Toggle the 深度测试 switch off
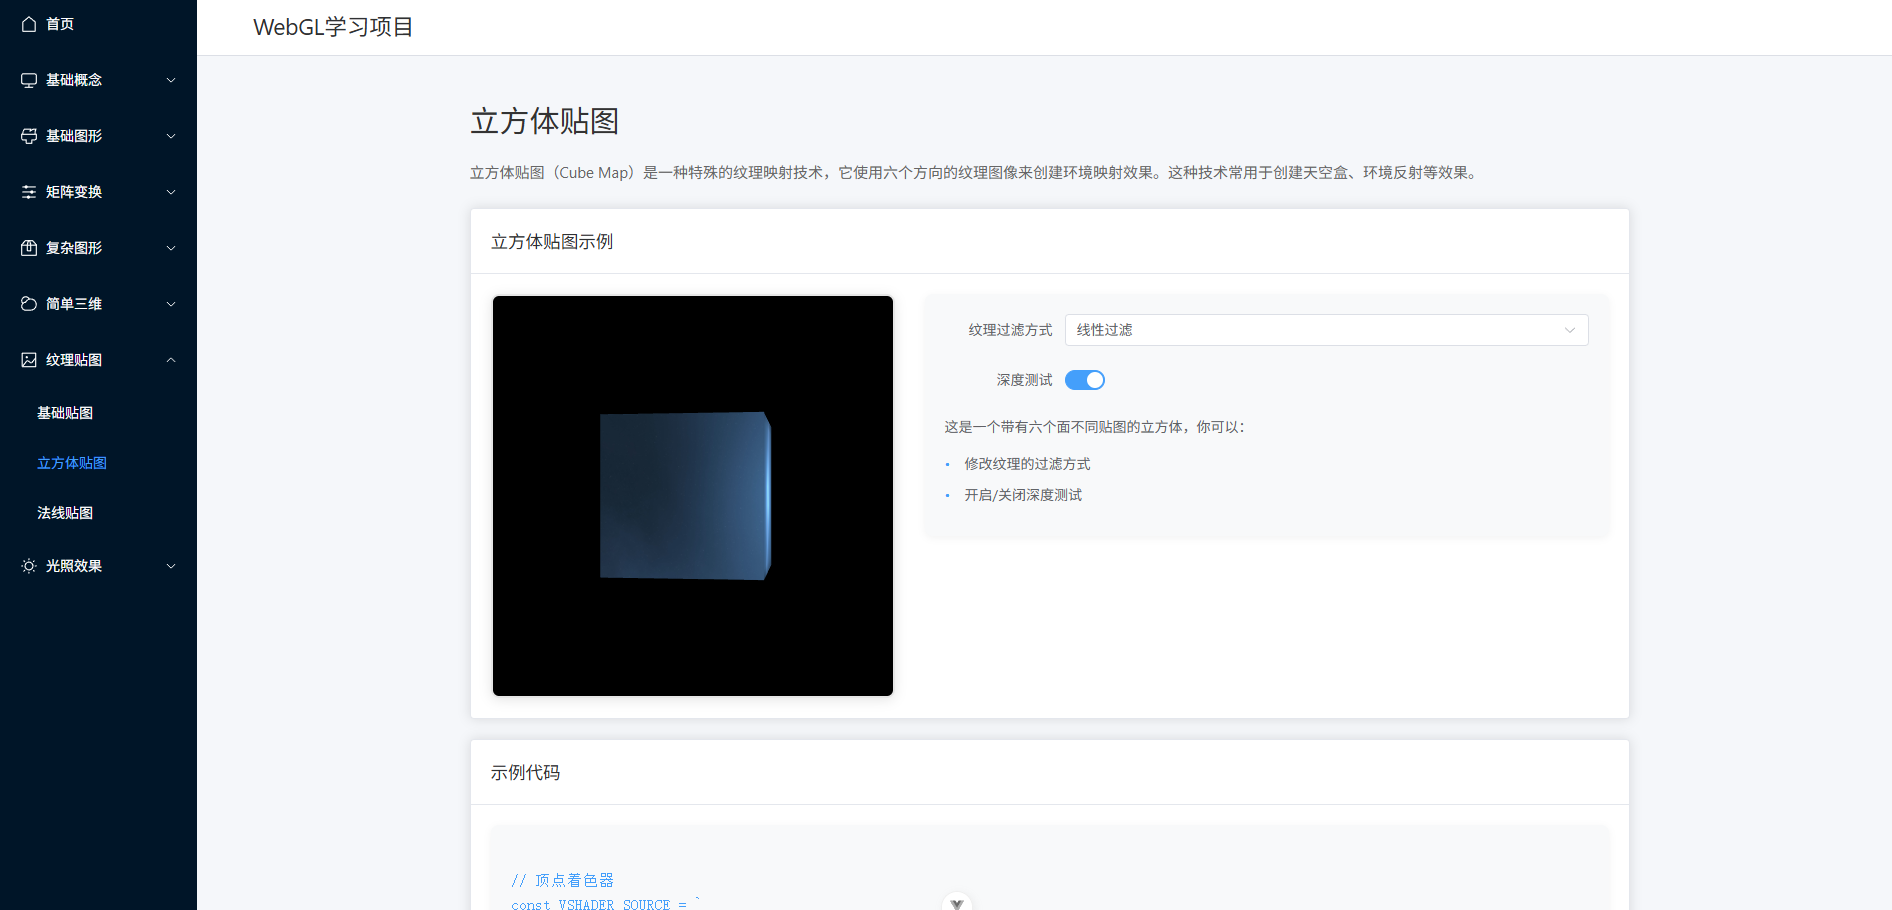1892x910 pixels. click(x=1085, y=380)
